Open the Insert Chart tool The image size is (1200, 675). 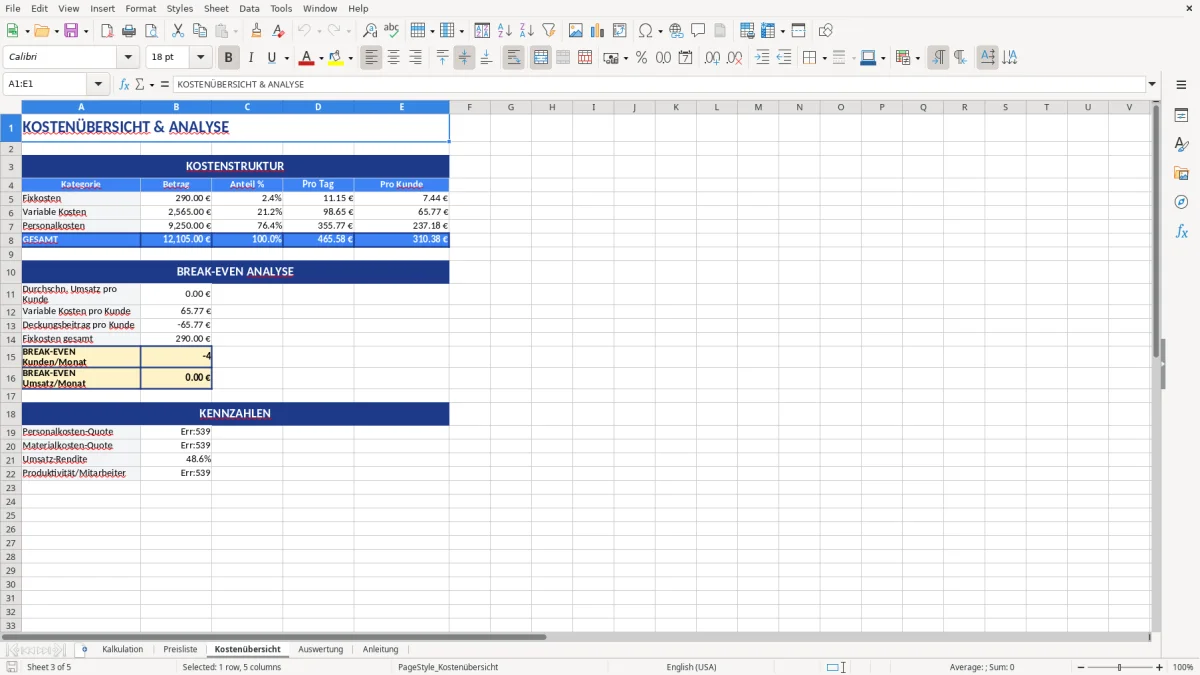pyautogui.click(x=598, y=30)
